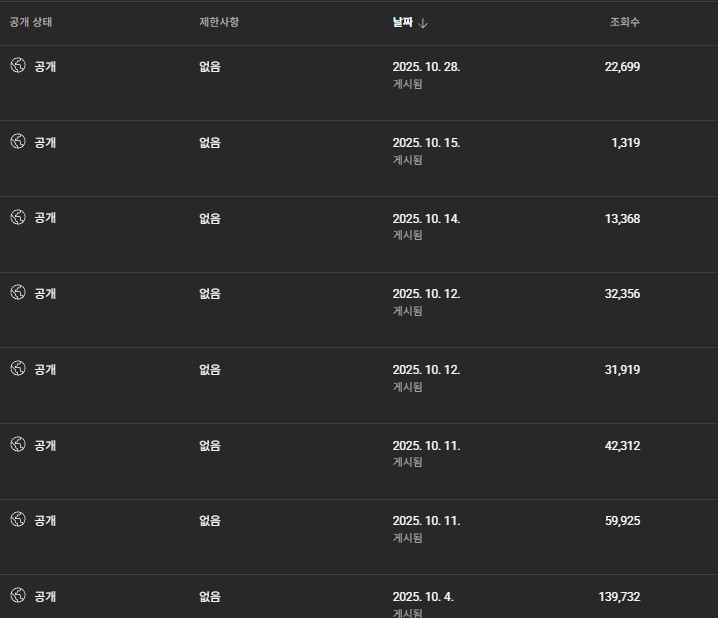718x618 pixels.
Task: Click globe icon in 139,732 views row
Action: pos(17,596)
